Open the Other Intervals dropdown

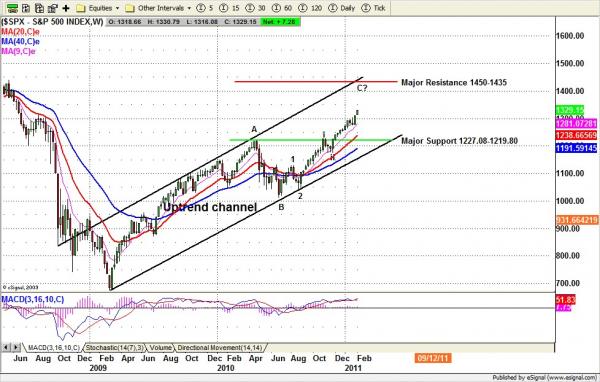(x=158, y=8)
